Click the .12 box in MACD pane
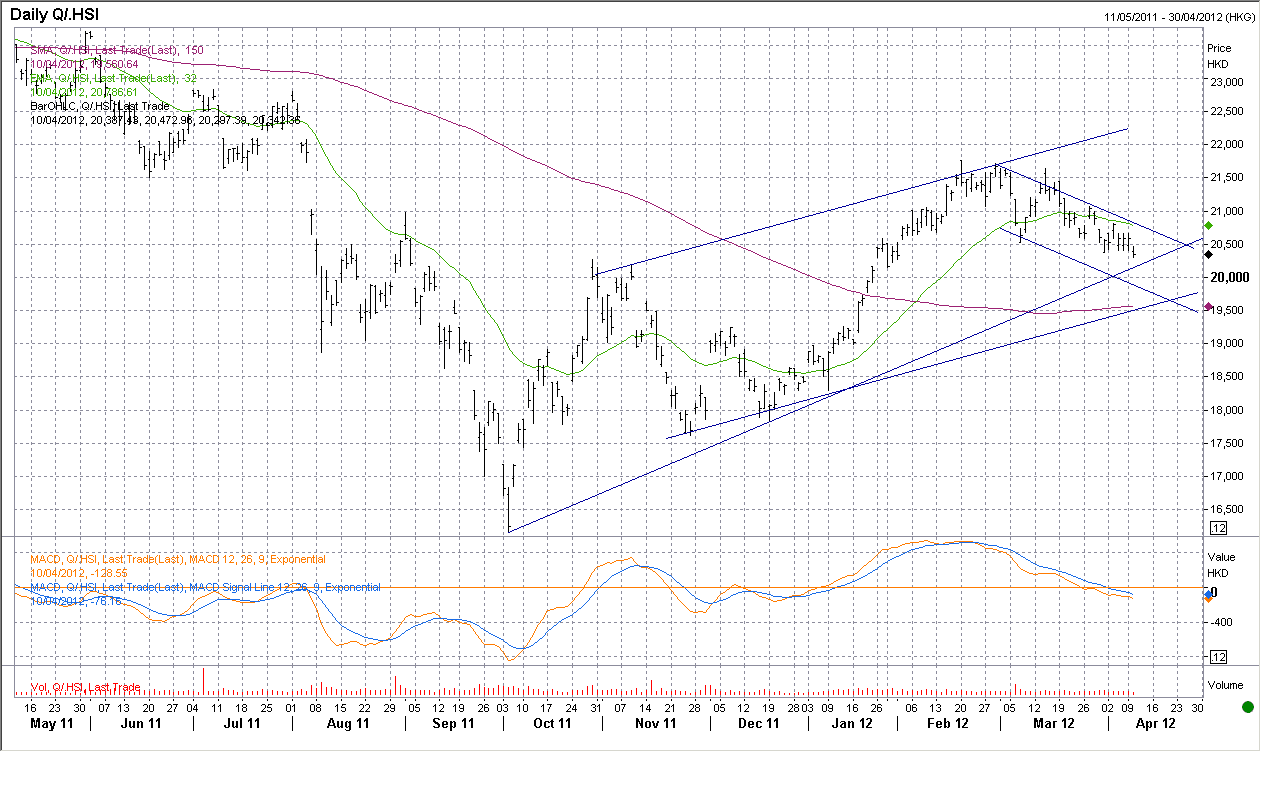 (x=1218, y=656)
